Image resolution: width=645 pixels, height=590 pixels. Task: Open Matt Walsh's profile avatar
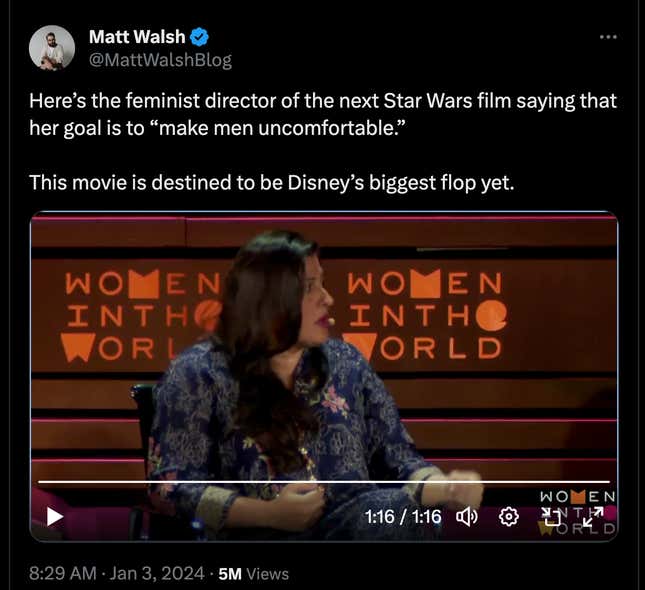click(52, 48)
